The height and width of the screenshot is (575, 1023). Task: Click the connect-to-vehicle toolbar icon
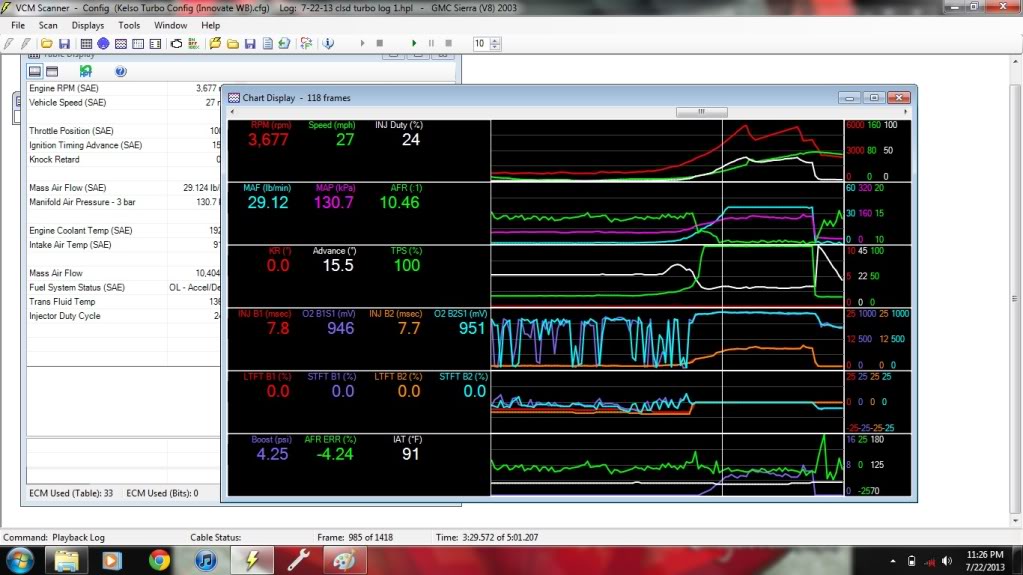click(306, 44)
